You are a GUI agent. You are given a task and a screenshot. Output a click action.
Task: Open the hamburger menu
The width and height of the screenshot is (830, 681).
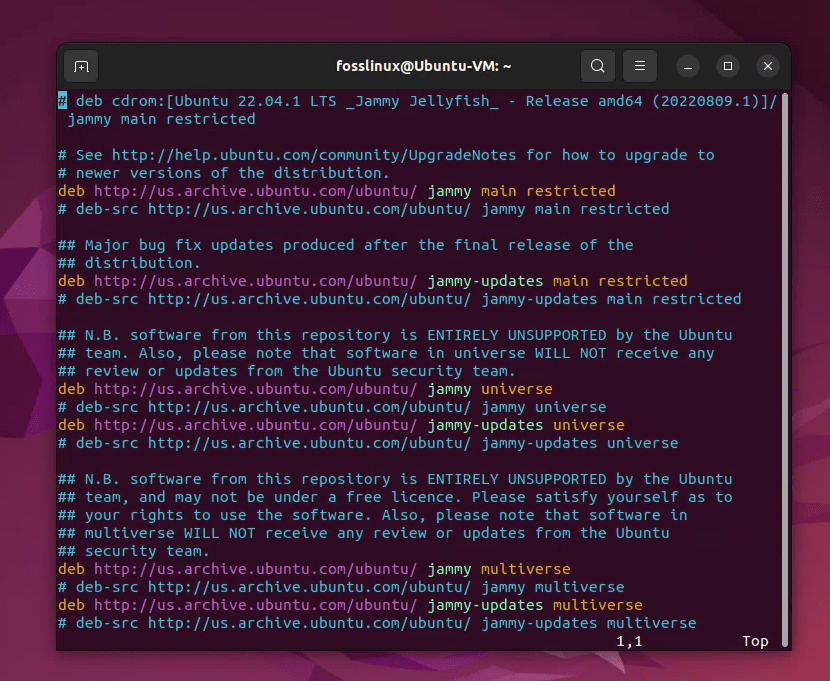point(640,65)
